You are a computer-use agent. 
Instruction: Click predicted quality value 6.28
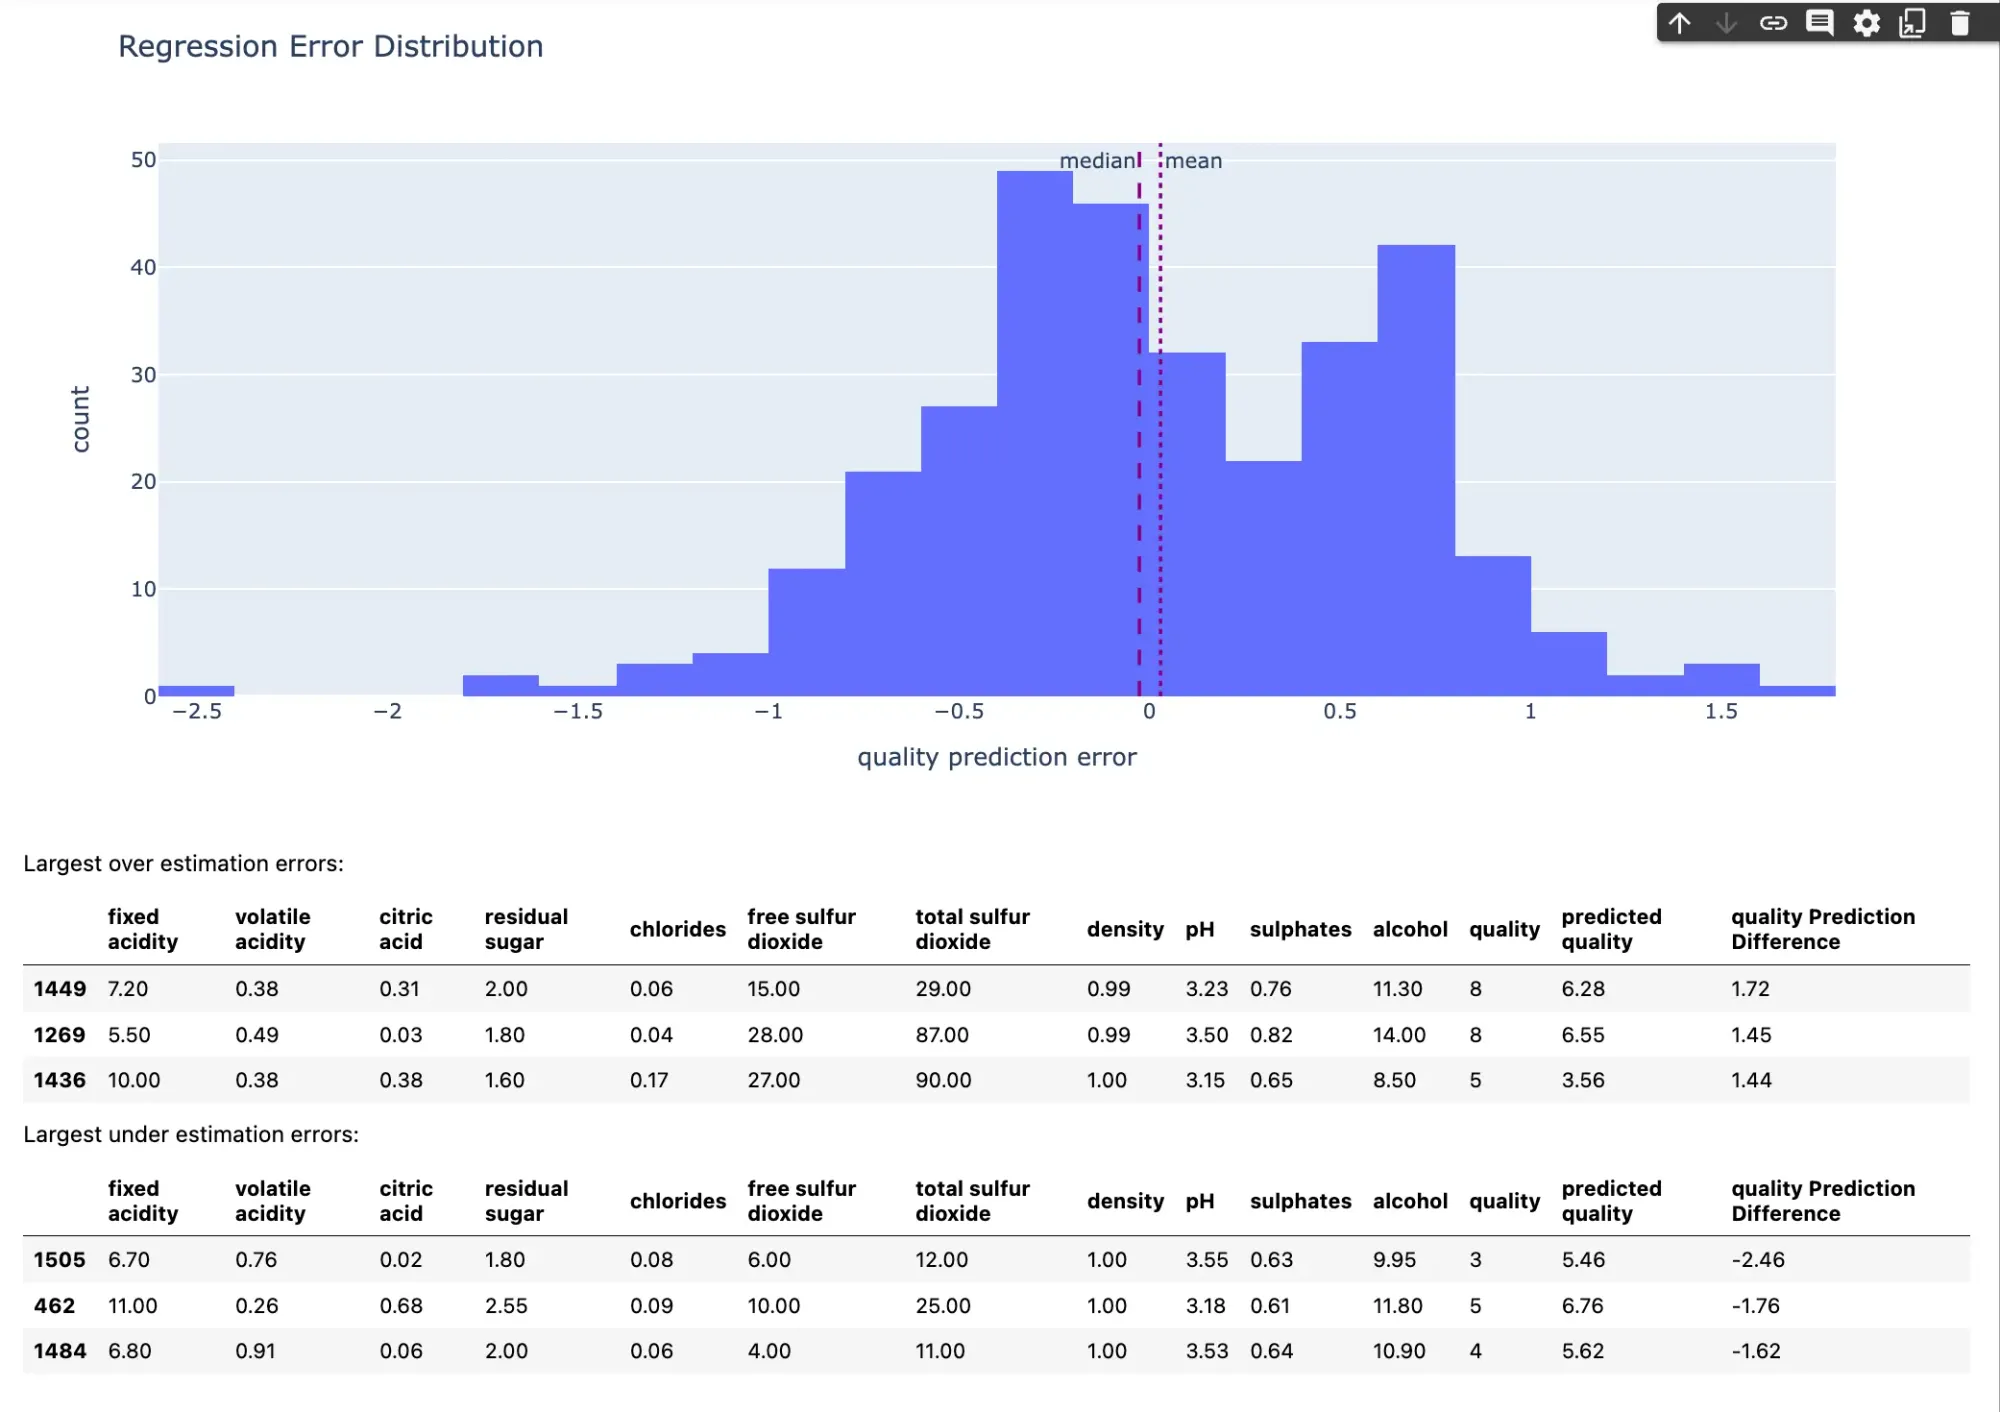coord(1583,988)
